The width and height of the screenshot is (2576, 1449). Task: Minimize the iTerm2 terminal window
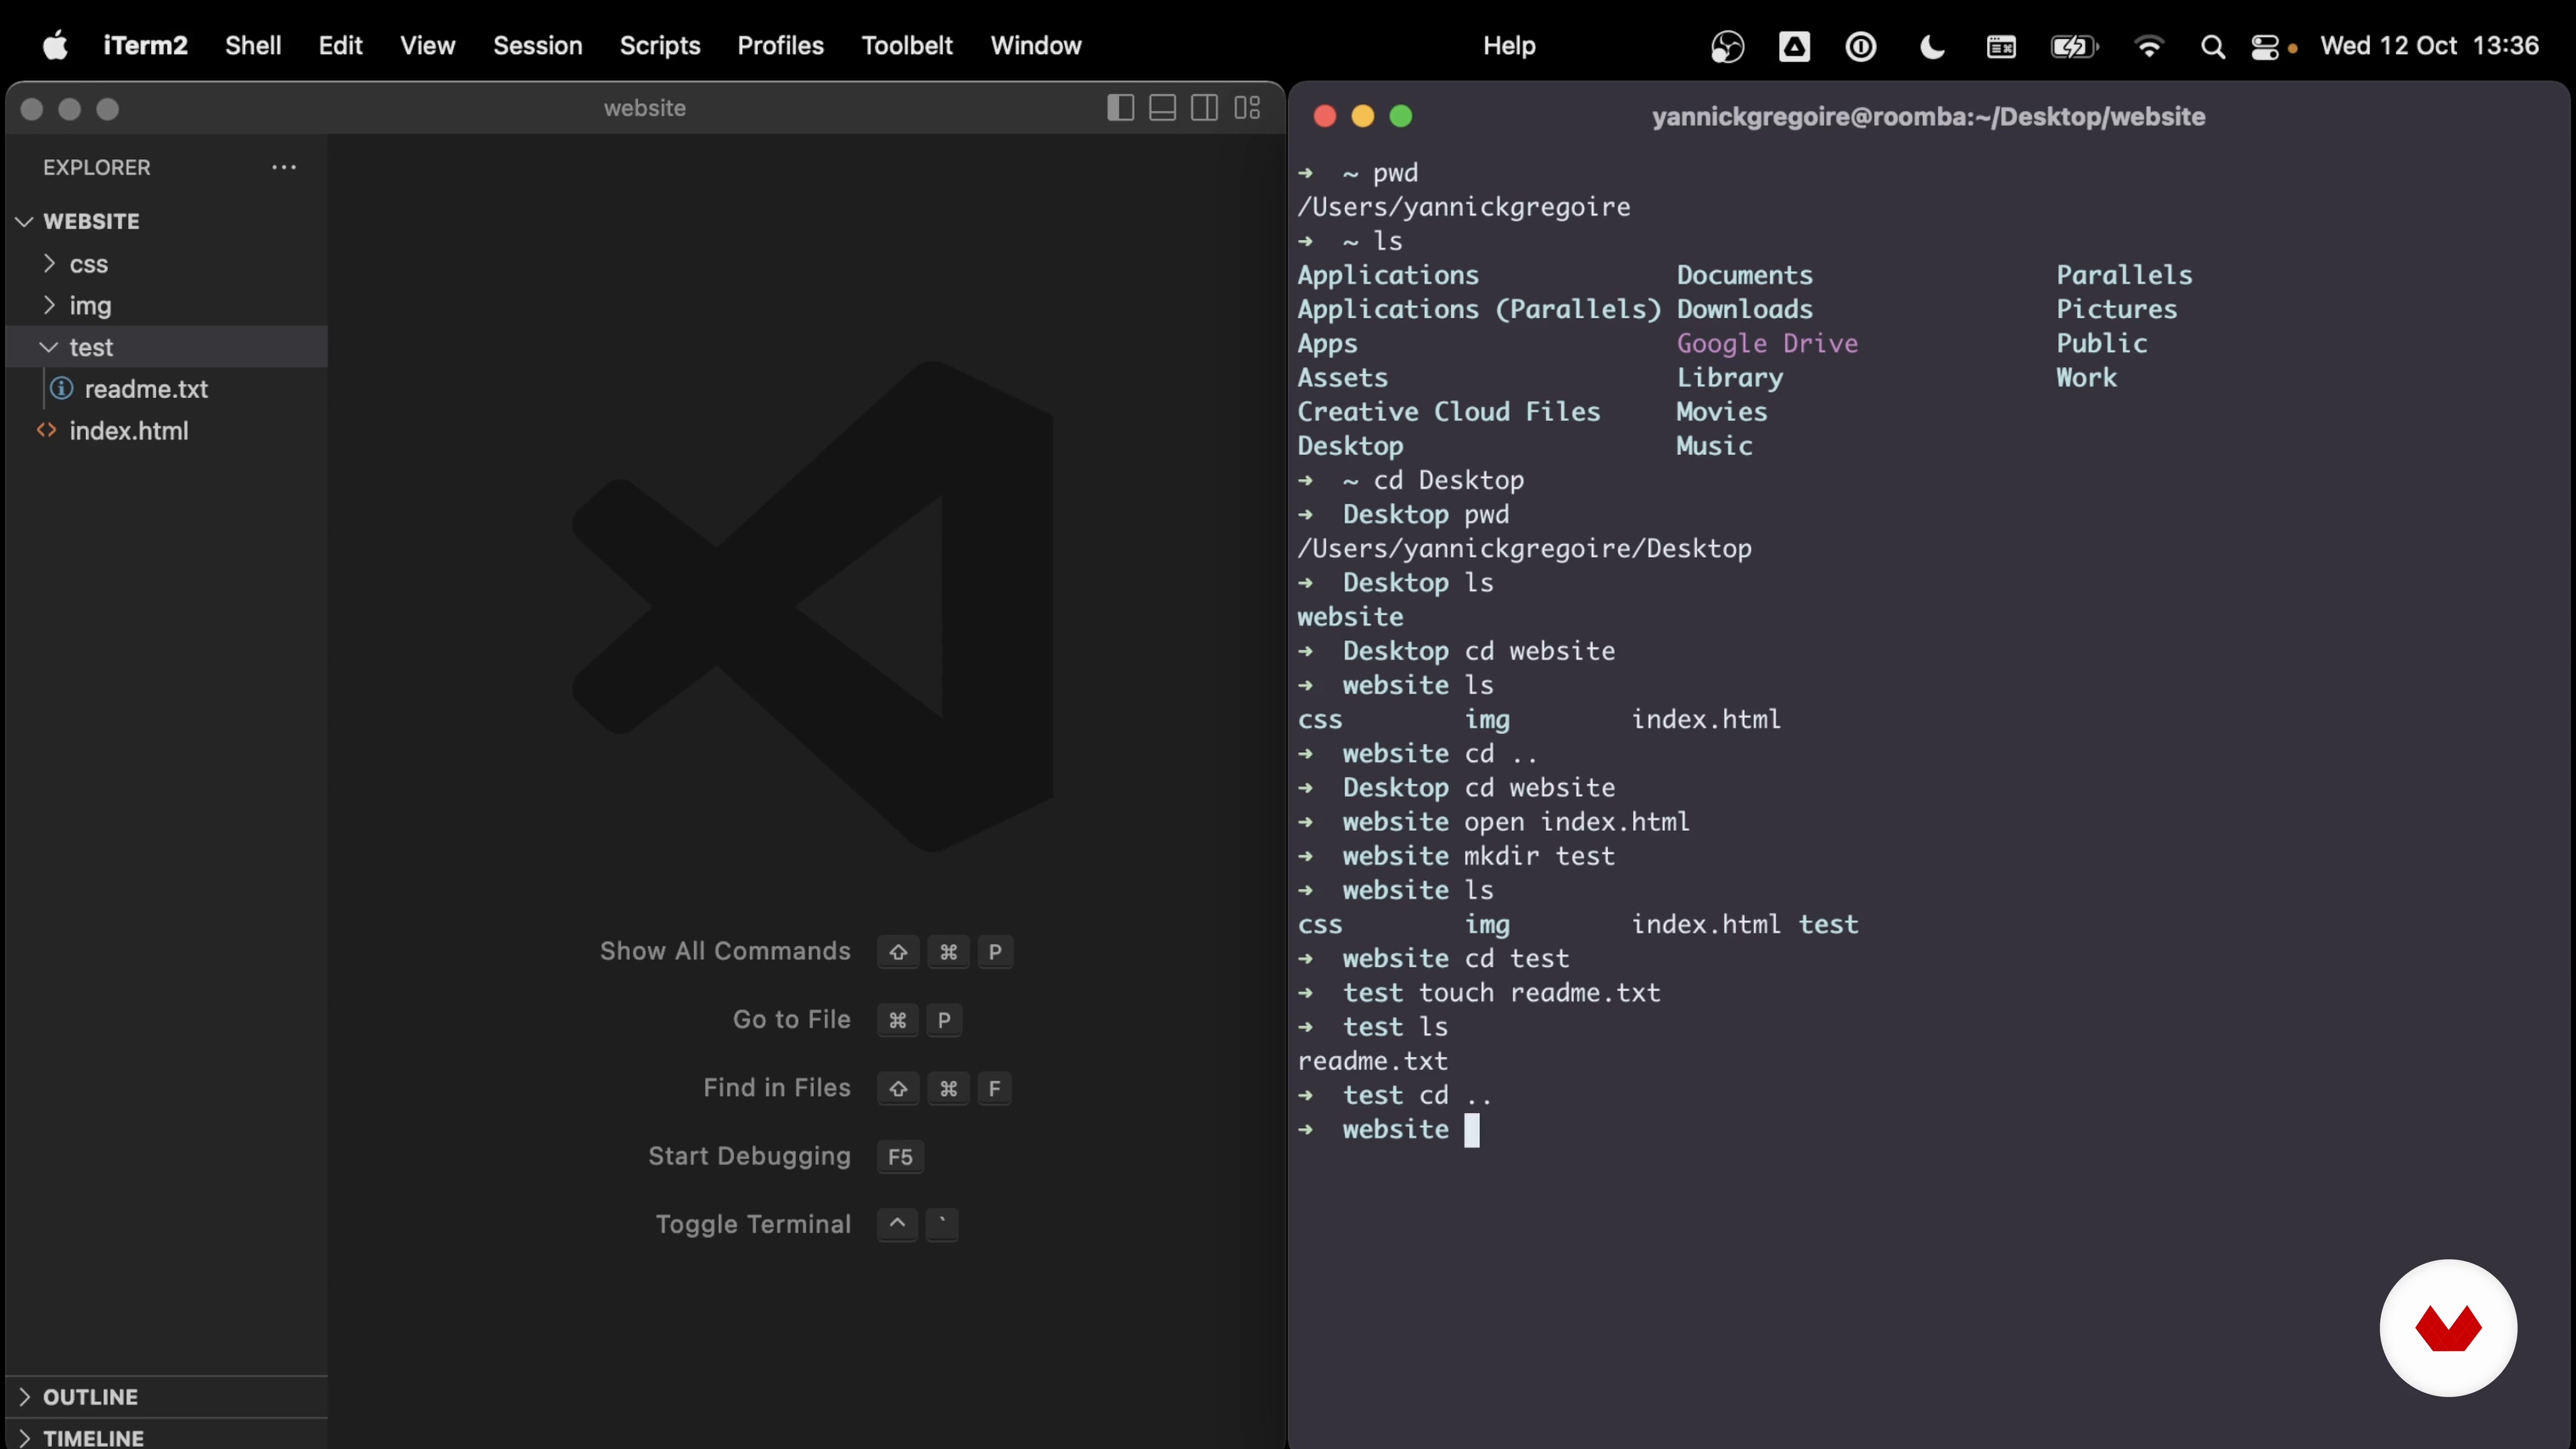coord(1363,116)
